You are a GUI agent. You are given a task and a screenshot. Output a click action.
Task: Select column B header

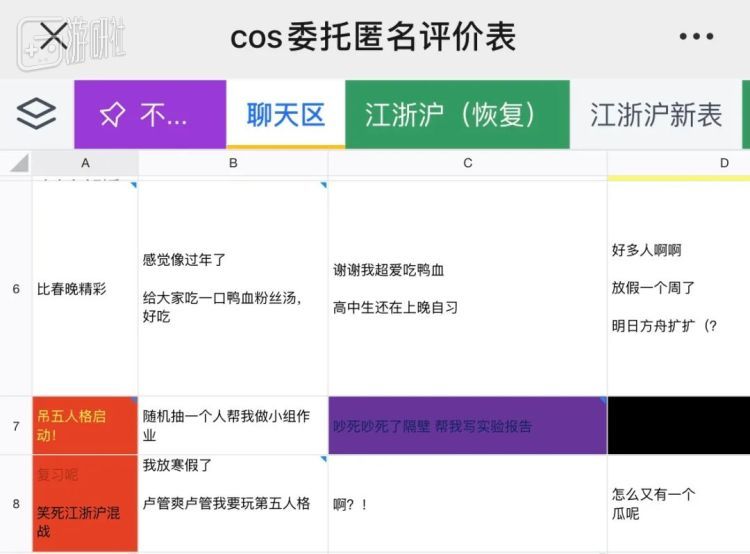click(233, 163)
